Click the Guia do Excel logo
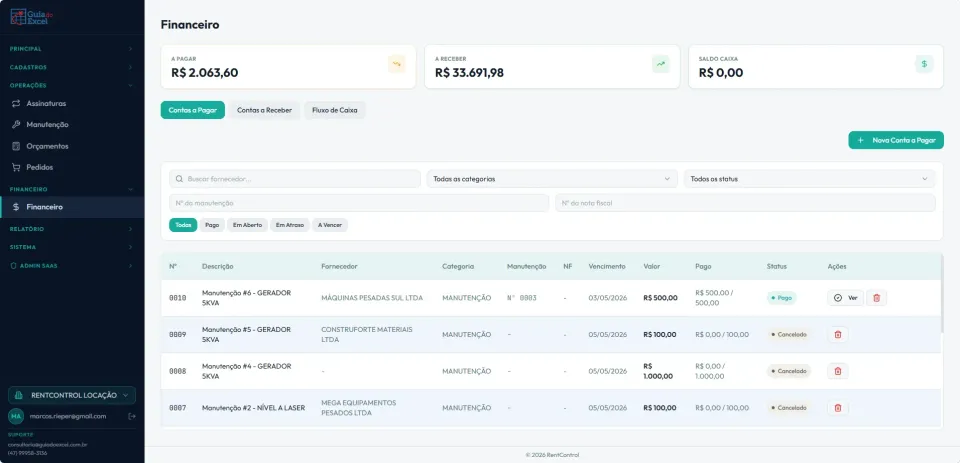Viewport: 960px width, 463px height. (29, 17)
